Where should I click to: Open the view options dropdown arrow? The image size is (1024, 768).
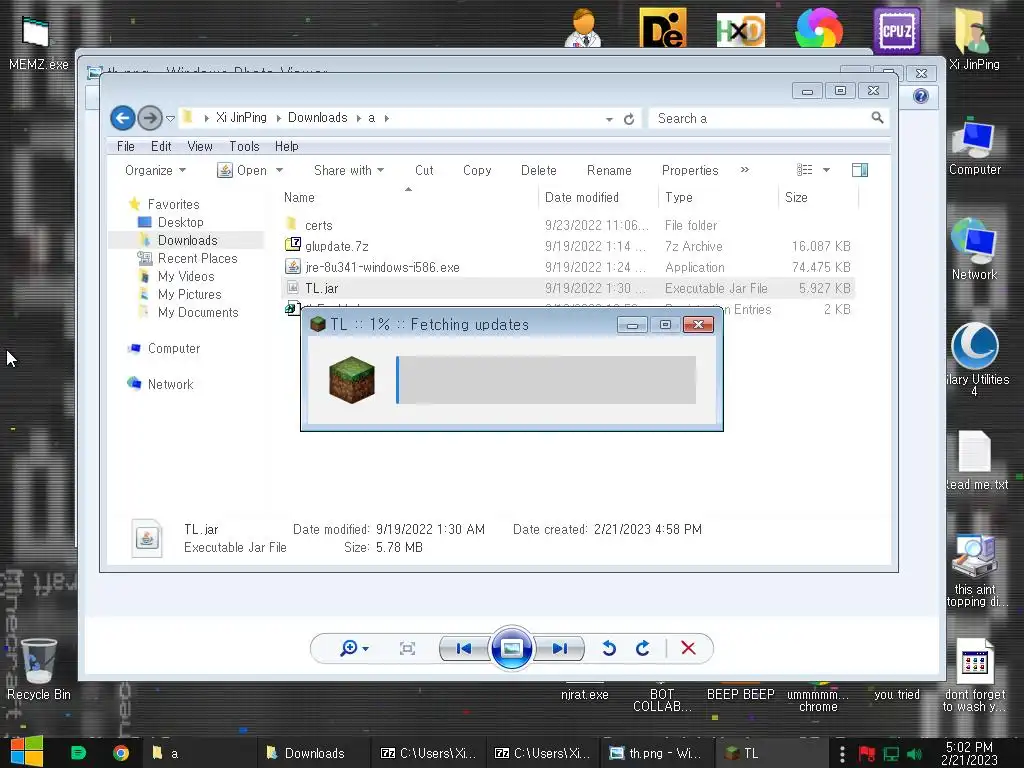click(826, 170)
